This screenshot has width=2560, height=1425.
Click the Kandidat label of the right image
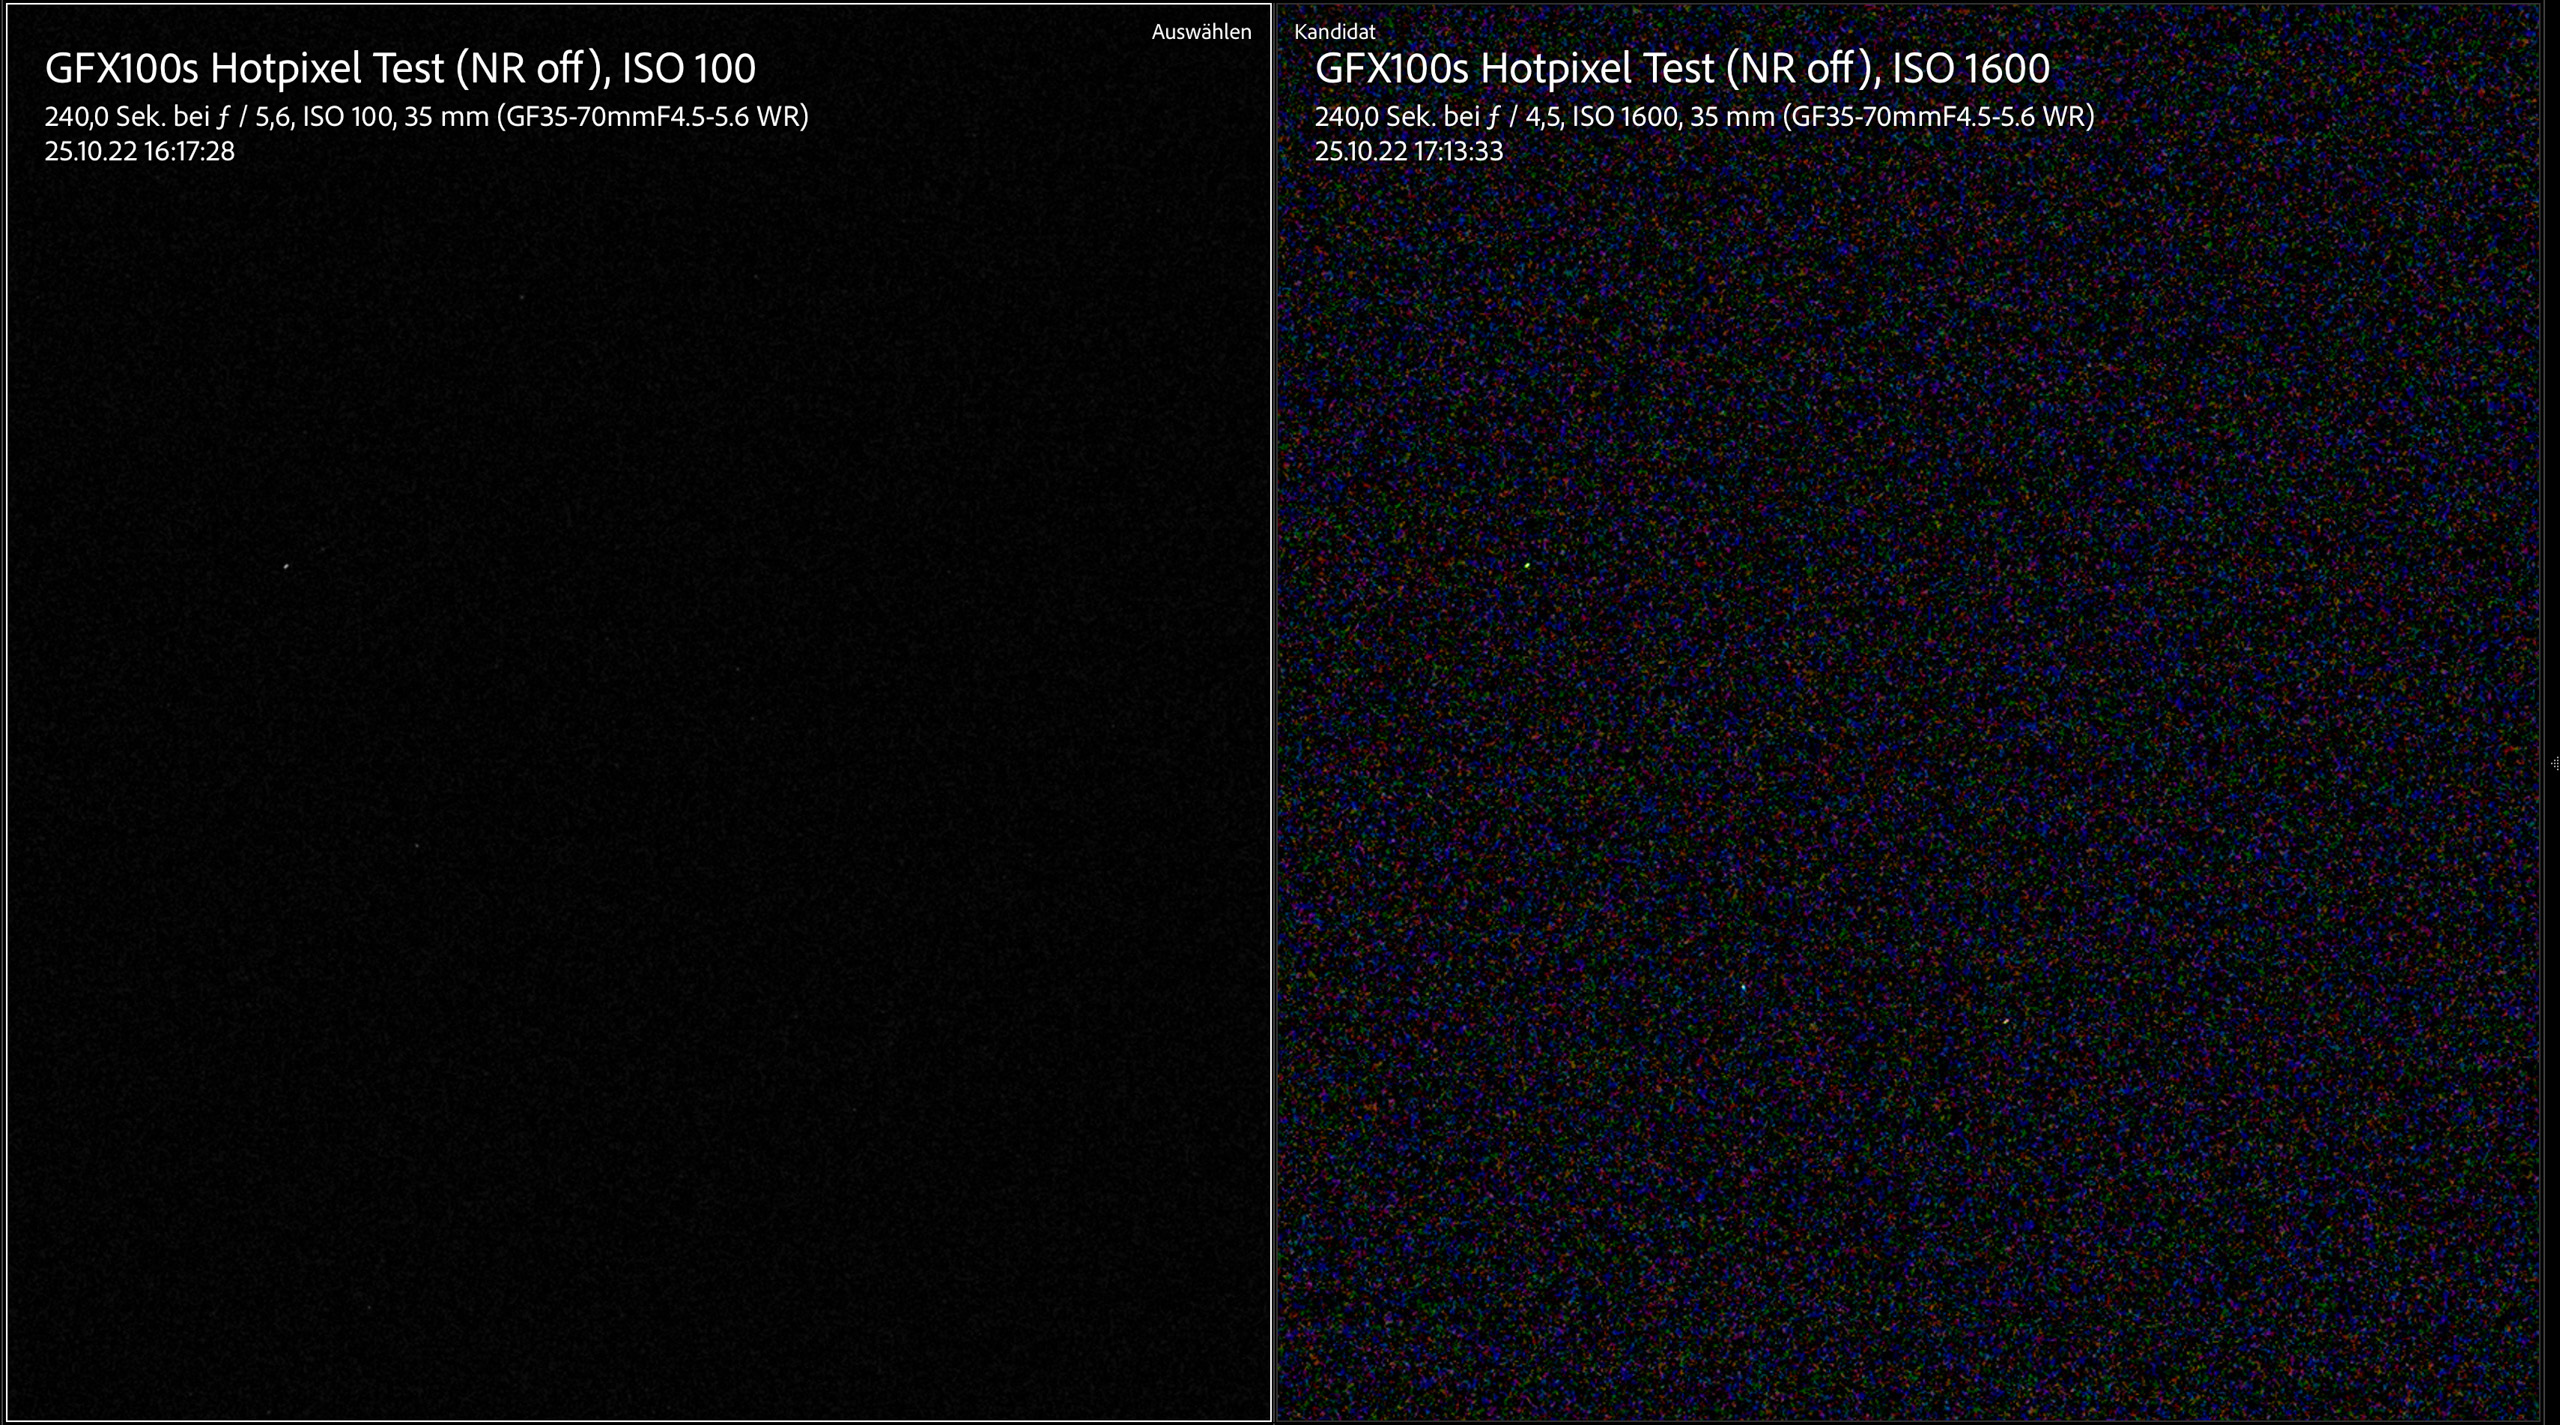[1334, 32]
